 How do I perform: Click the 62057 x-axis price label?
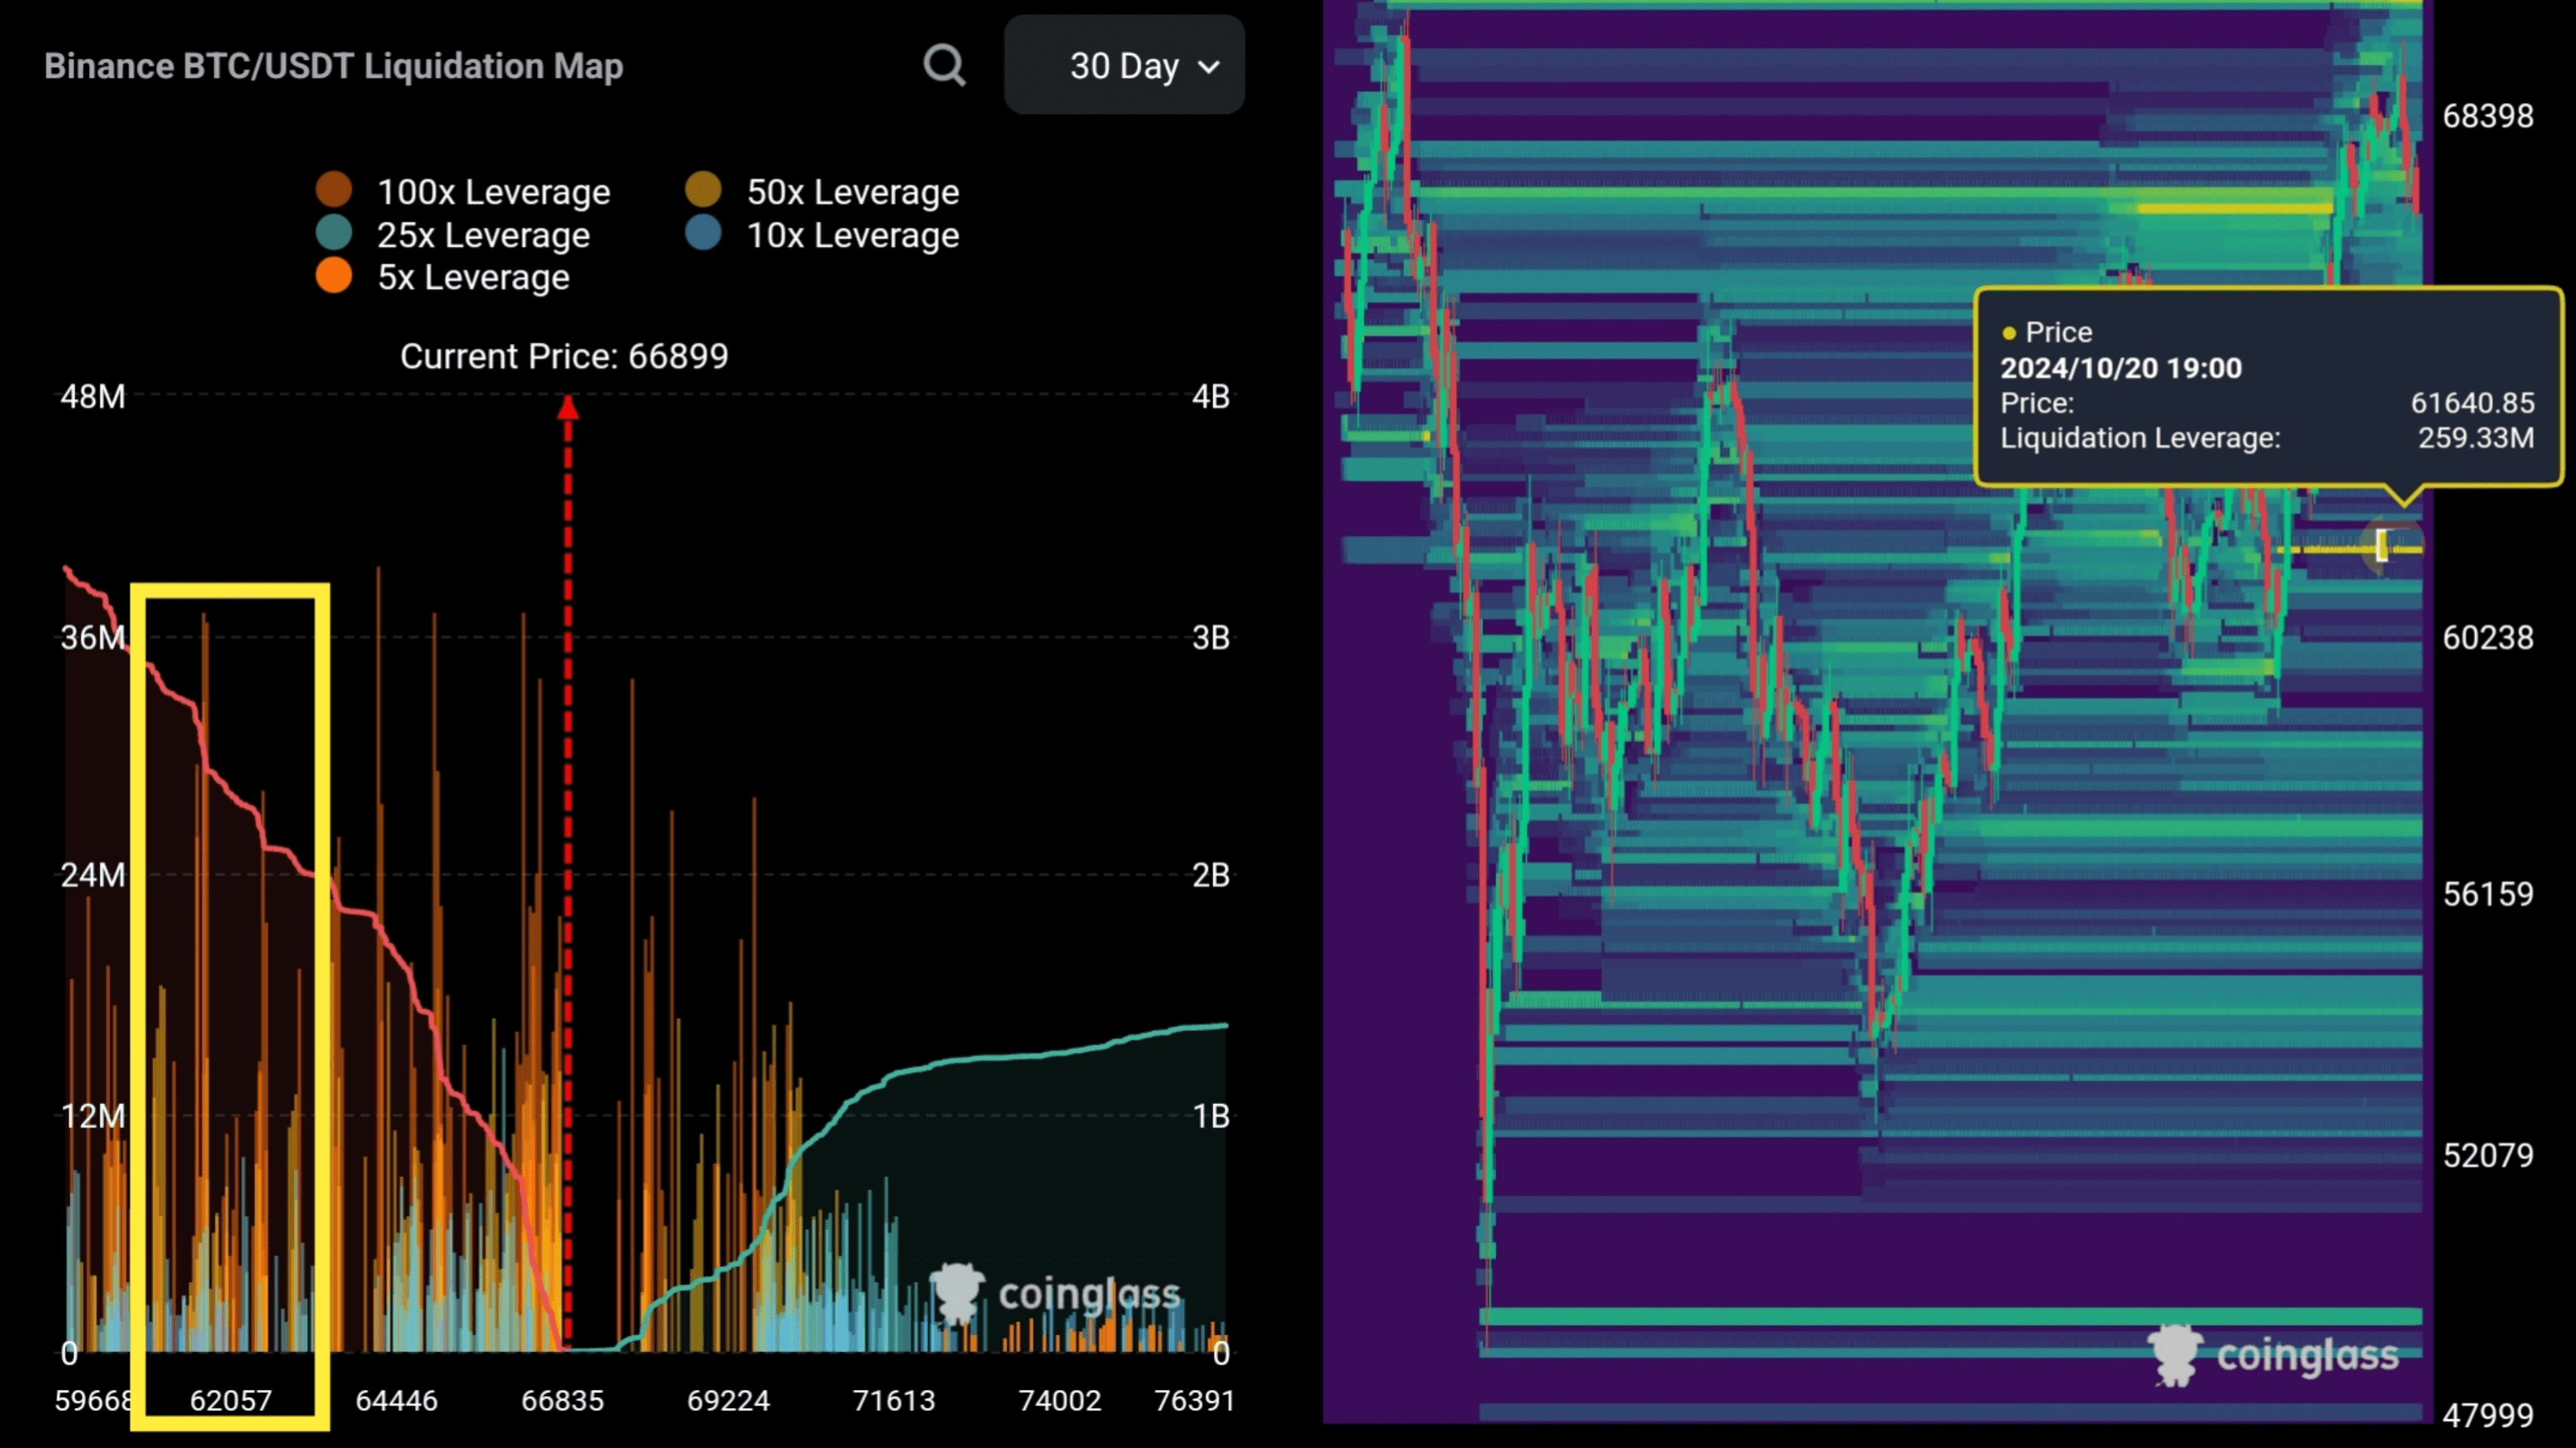230,1400
